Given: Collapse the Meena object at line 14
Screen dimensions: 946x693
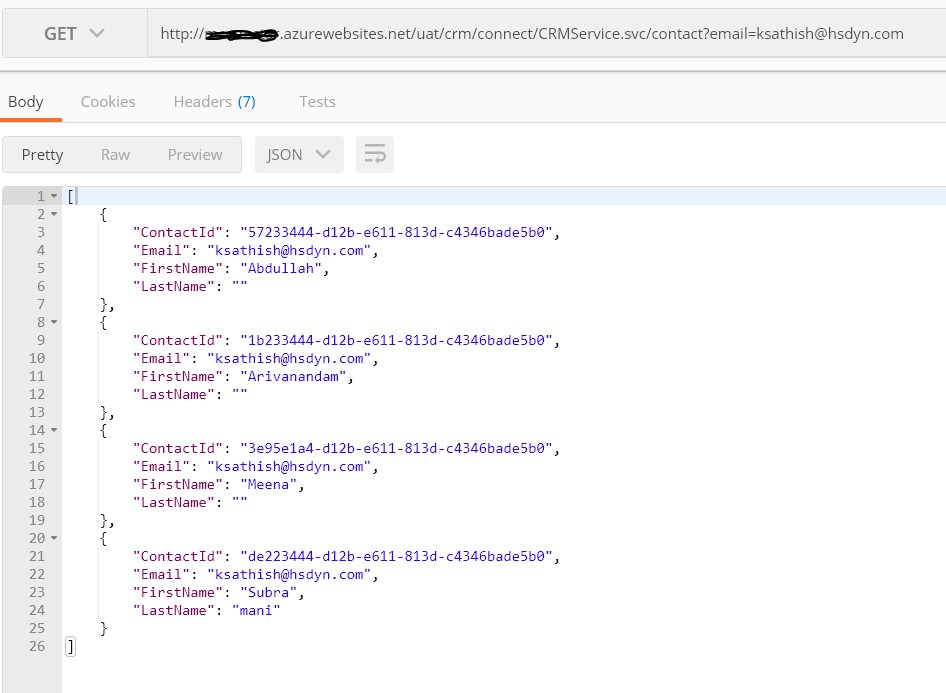Looking at the screenshot, I should [x=54, y=430].
